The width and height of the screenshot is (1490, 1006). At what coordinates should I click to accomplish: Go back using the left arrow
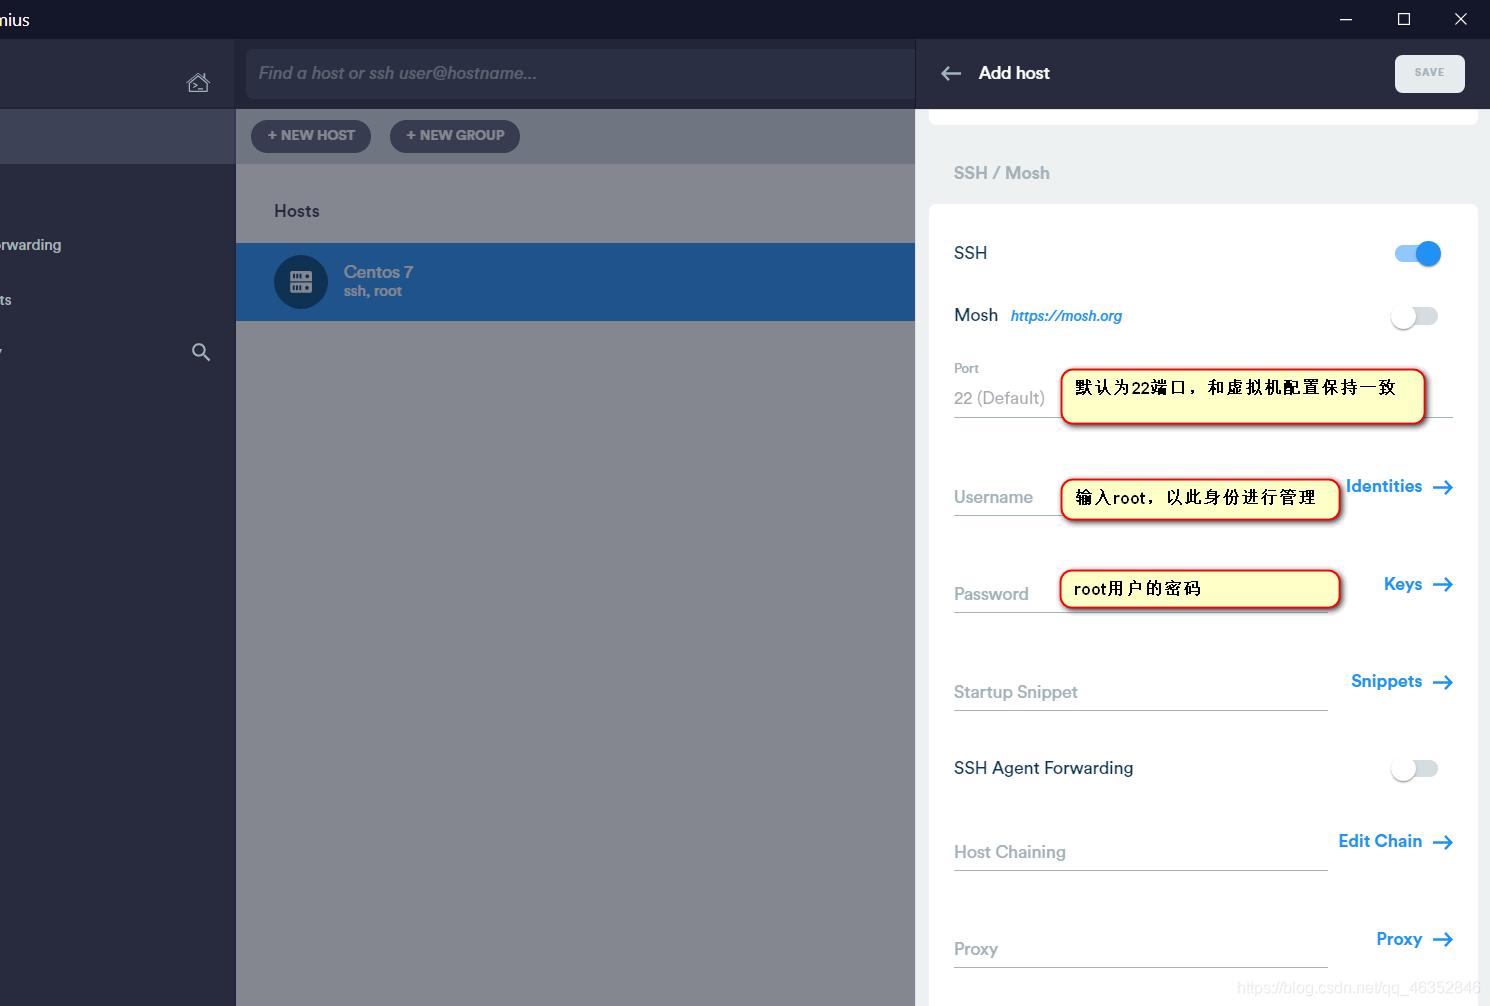coord(951,73)
